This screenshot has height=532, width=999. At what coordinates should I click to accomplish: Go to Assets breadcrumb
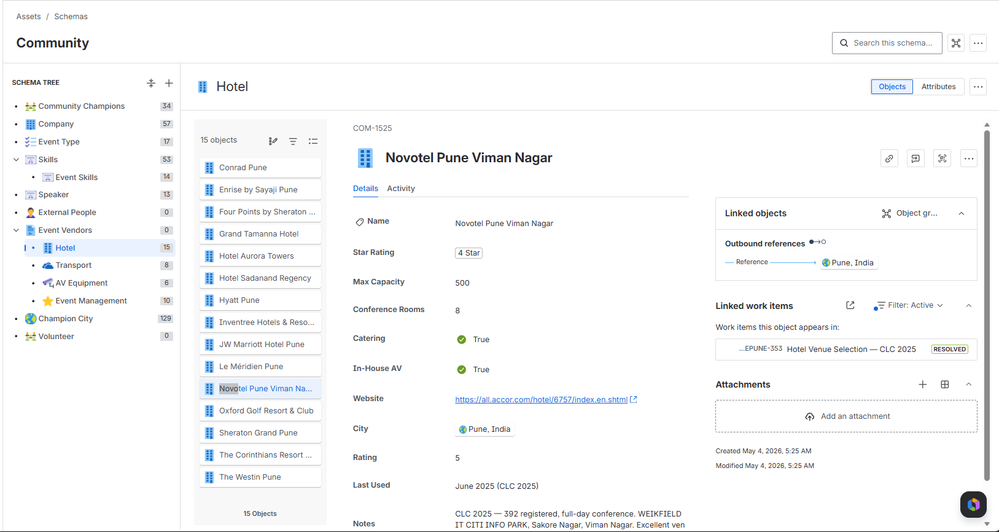pyautogui.click(x=29, y=17)
